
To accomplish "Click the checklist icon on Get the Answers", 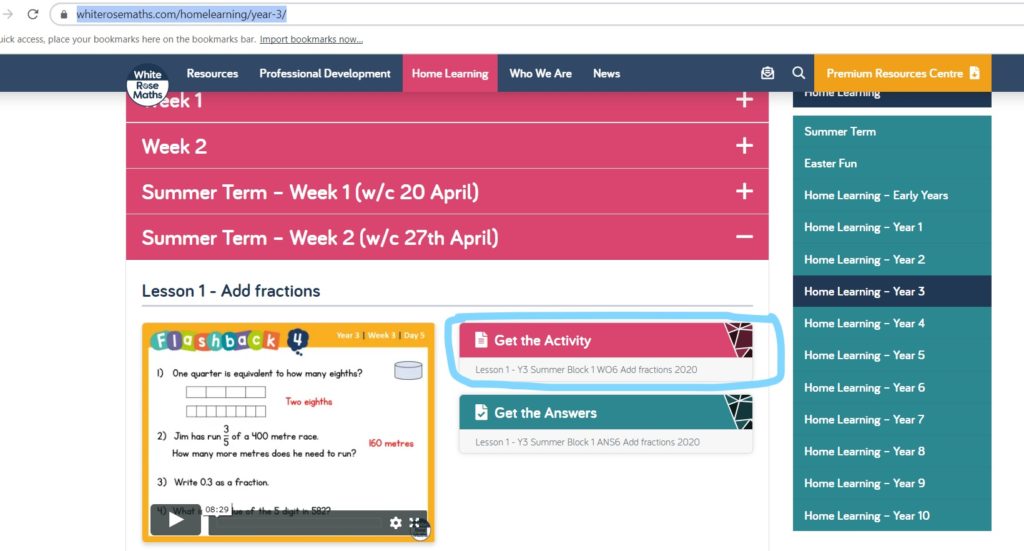I will coord(480,412).
